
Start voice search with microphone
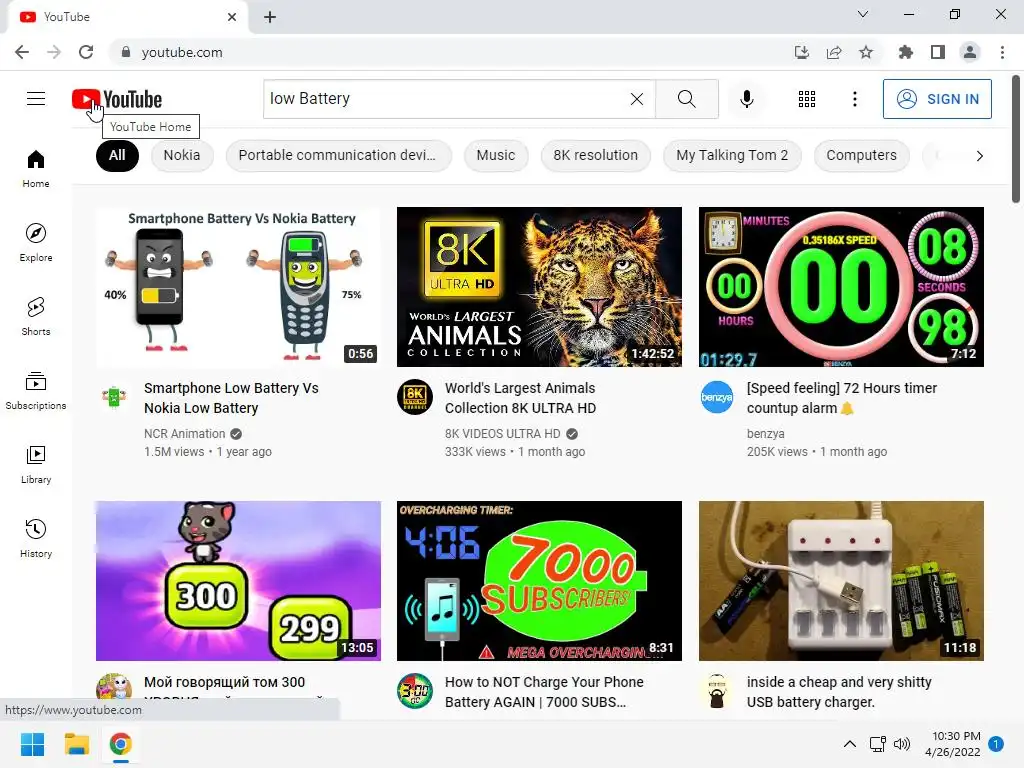pos(746,99)
